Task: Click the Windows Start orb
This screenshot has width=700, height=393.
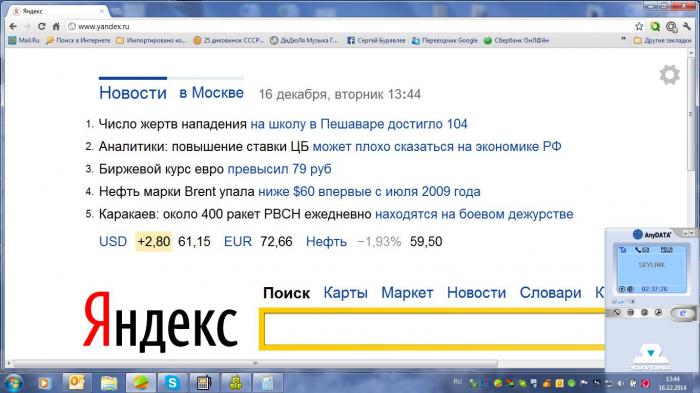Action: [12, 383]
